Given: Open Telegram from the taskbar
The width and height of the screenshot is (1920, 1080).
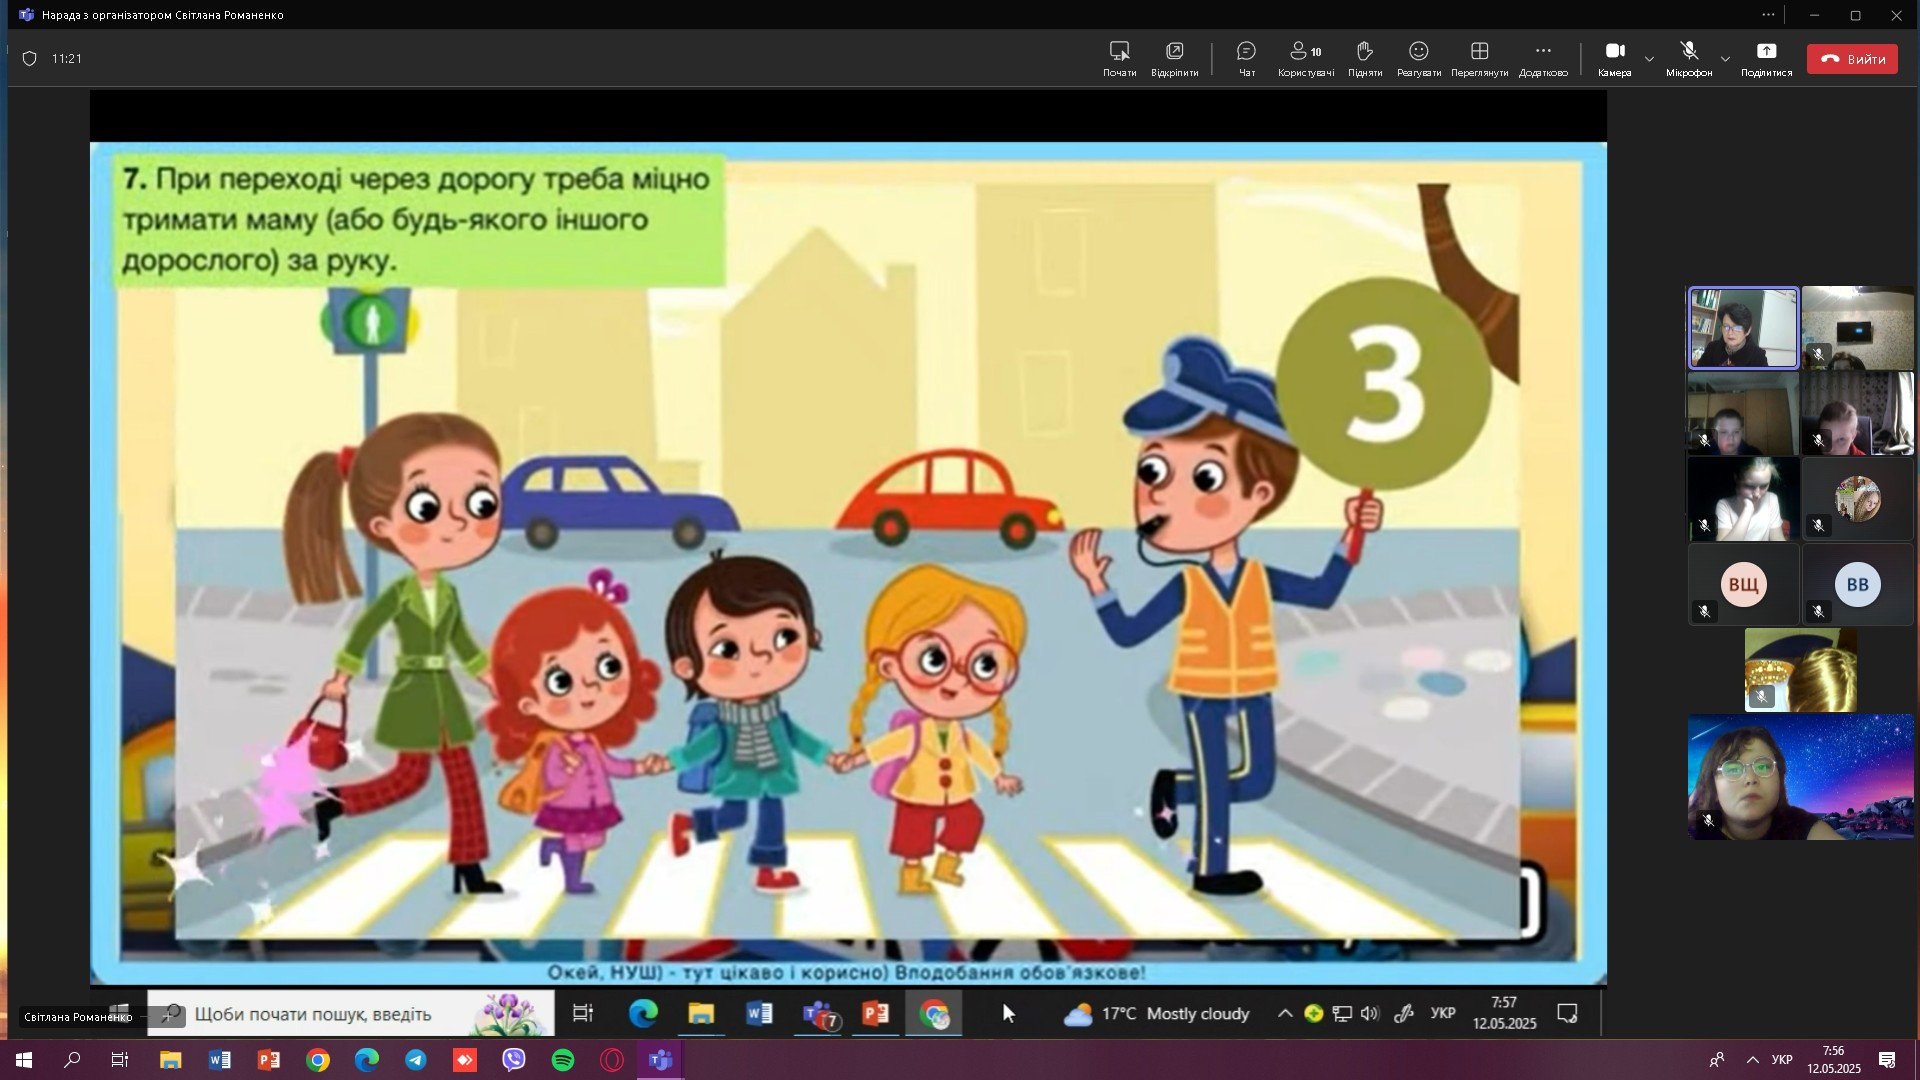Looking at the screenshot, I should [x=416, y=1060].
